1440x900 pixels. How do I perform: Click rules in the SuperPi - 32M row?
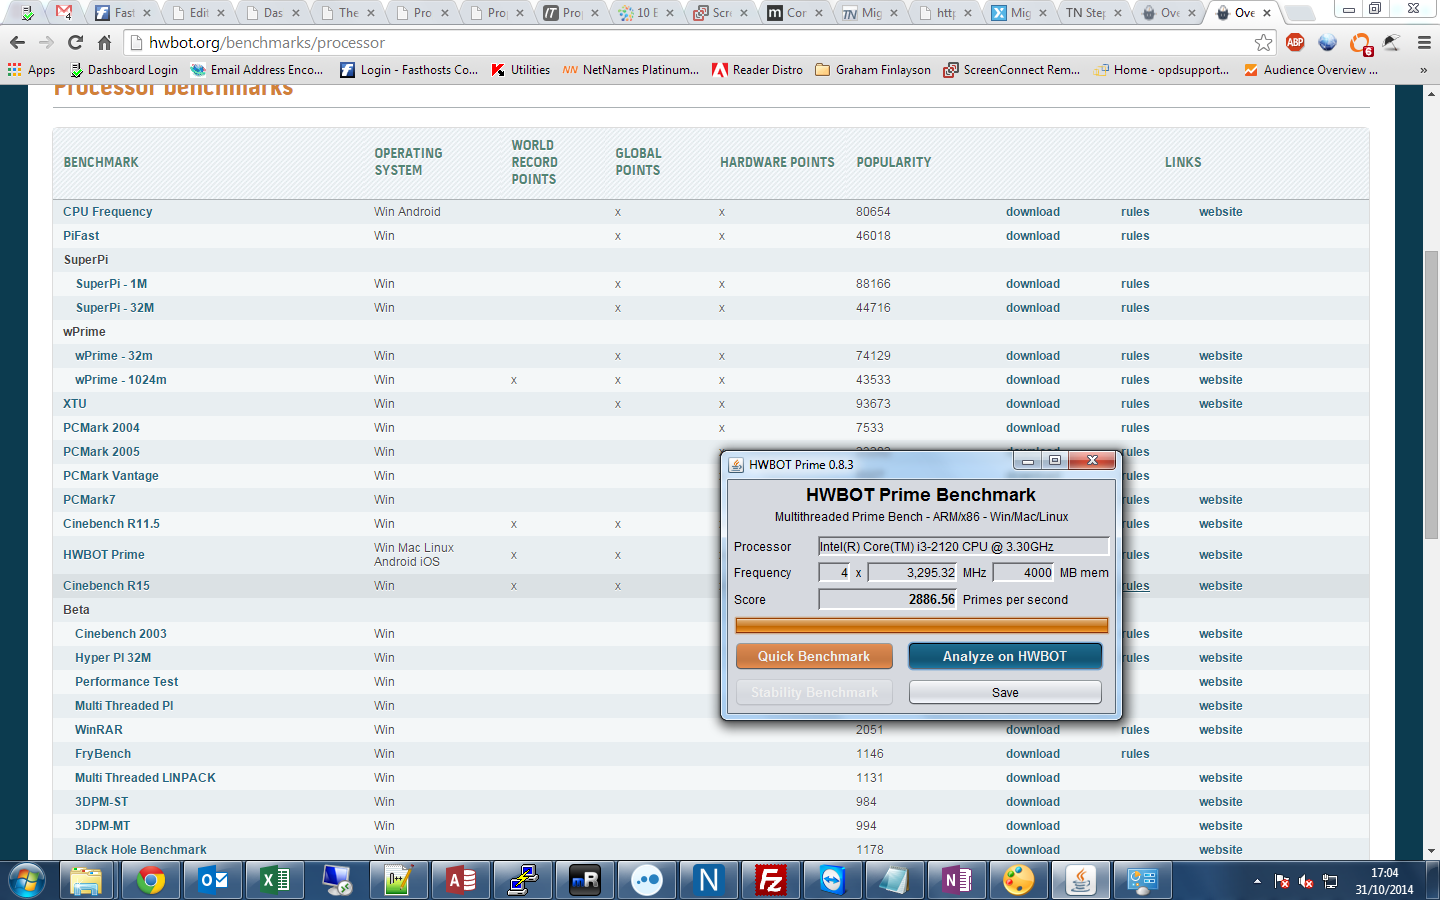[x=1135, y=308]
